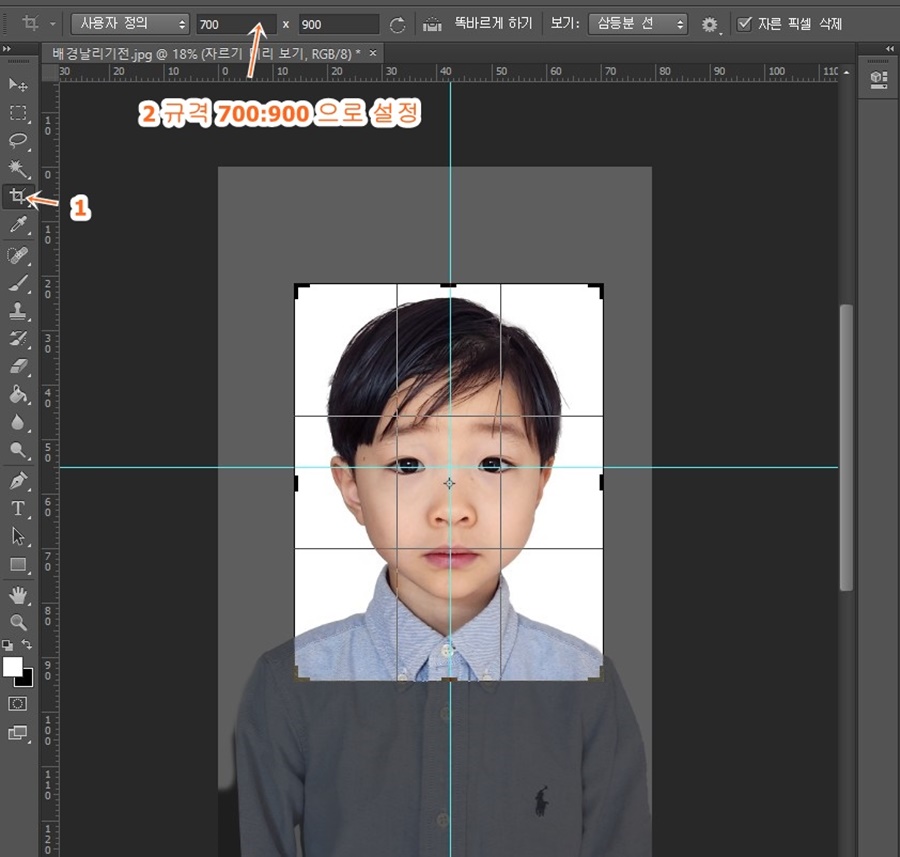The image size is (900, 857).
Task: Select the Horizontal Type tool
Action: tap(18, 509)
